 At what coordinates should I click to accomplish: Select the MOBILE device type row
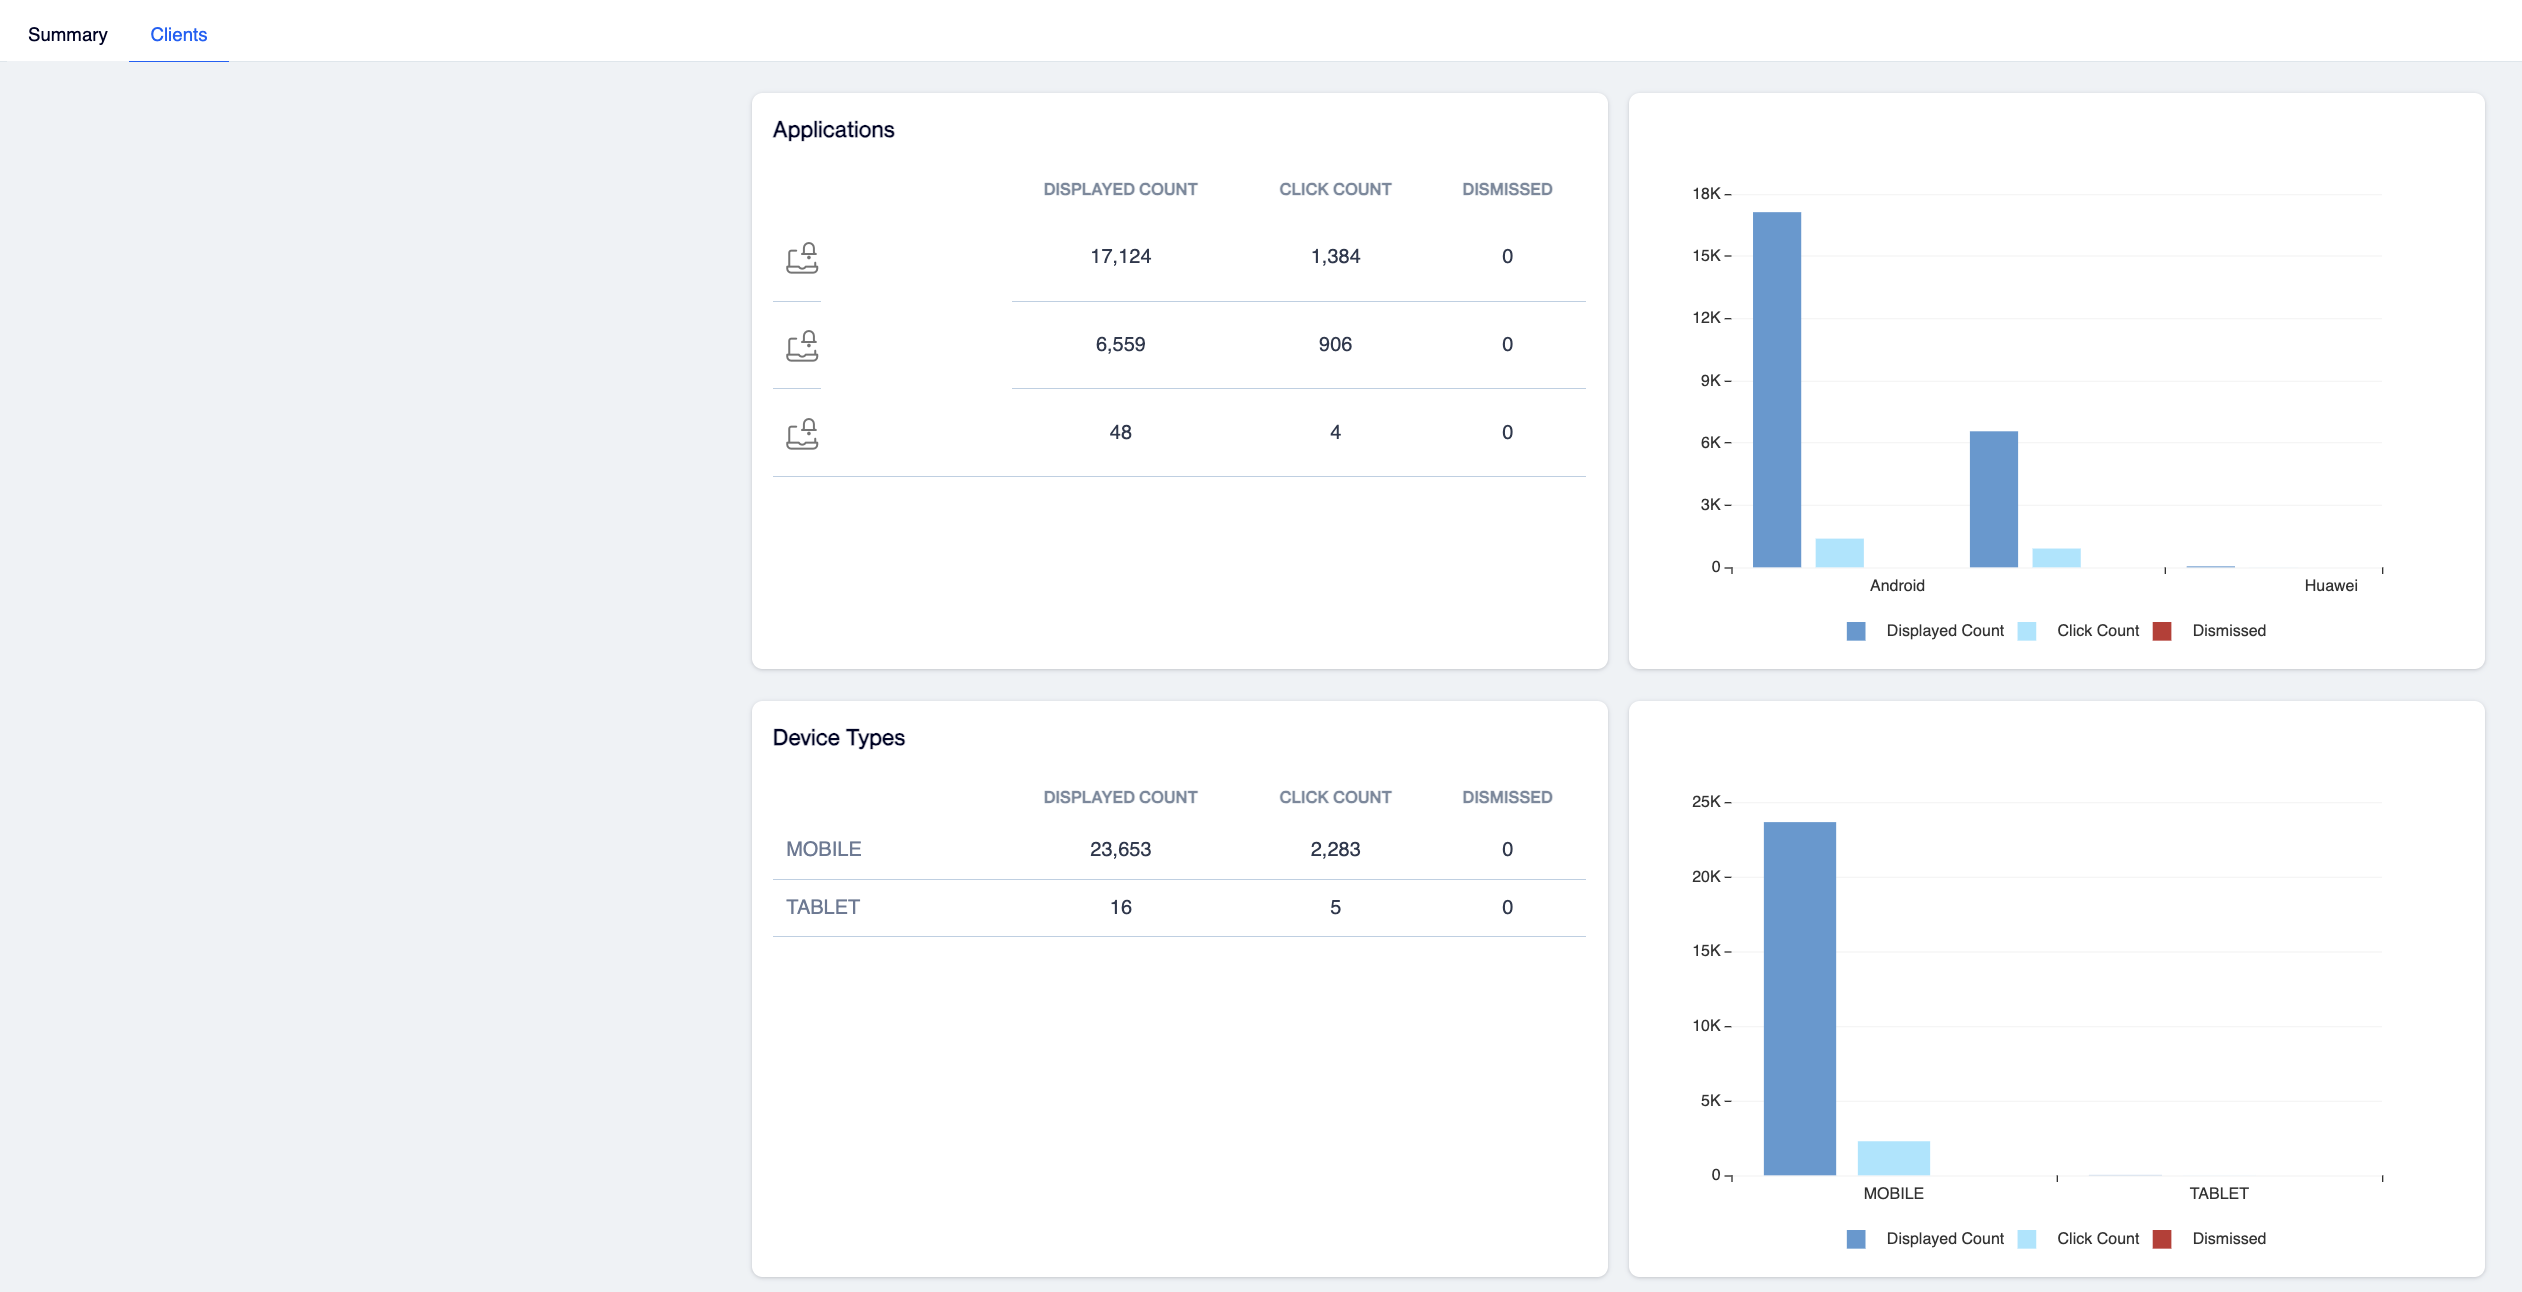tap(1179, 849)
